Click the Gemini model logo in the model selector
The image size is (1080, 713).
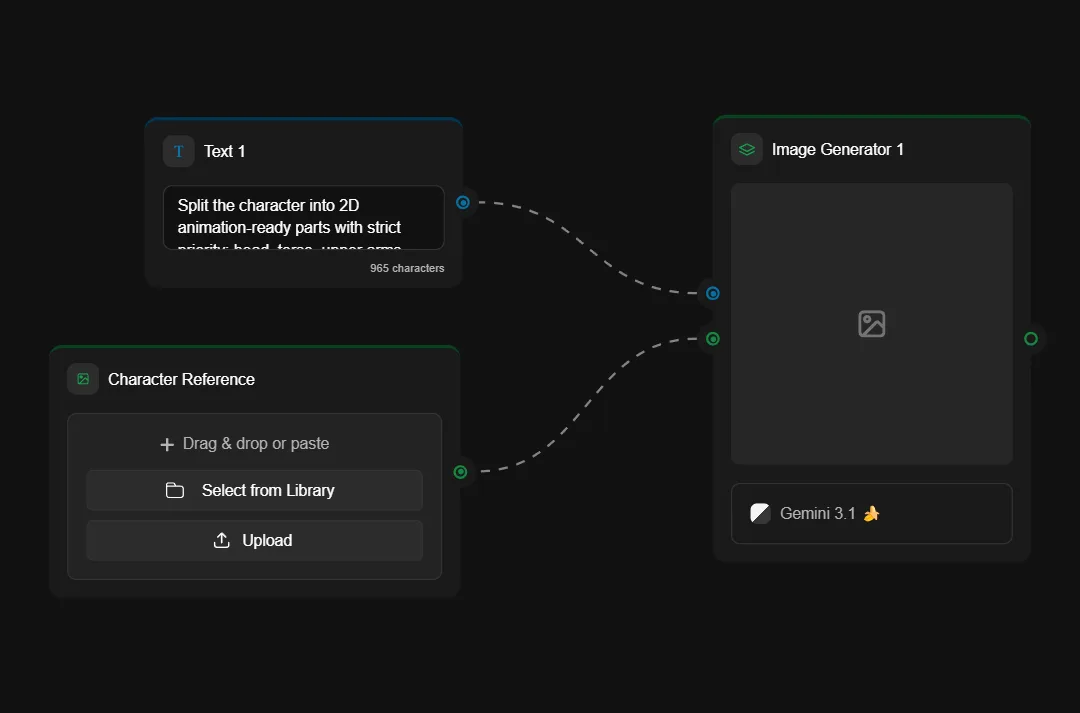[760, 513]
